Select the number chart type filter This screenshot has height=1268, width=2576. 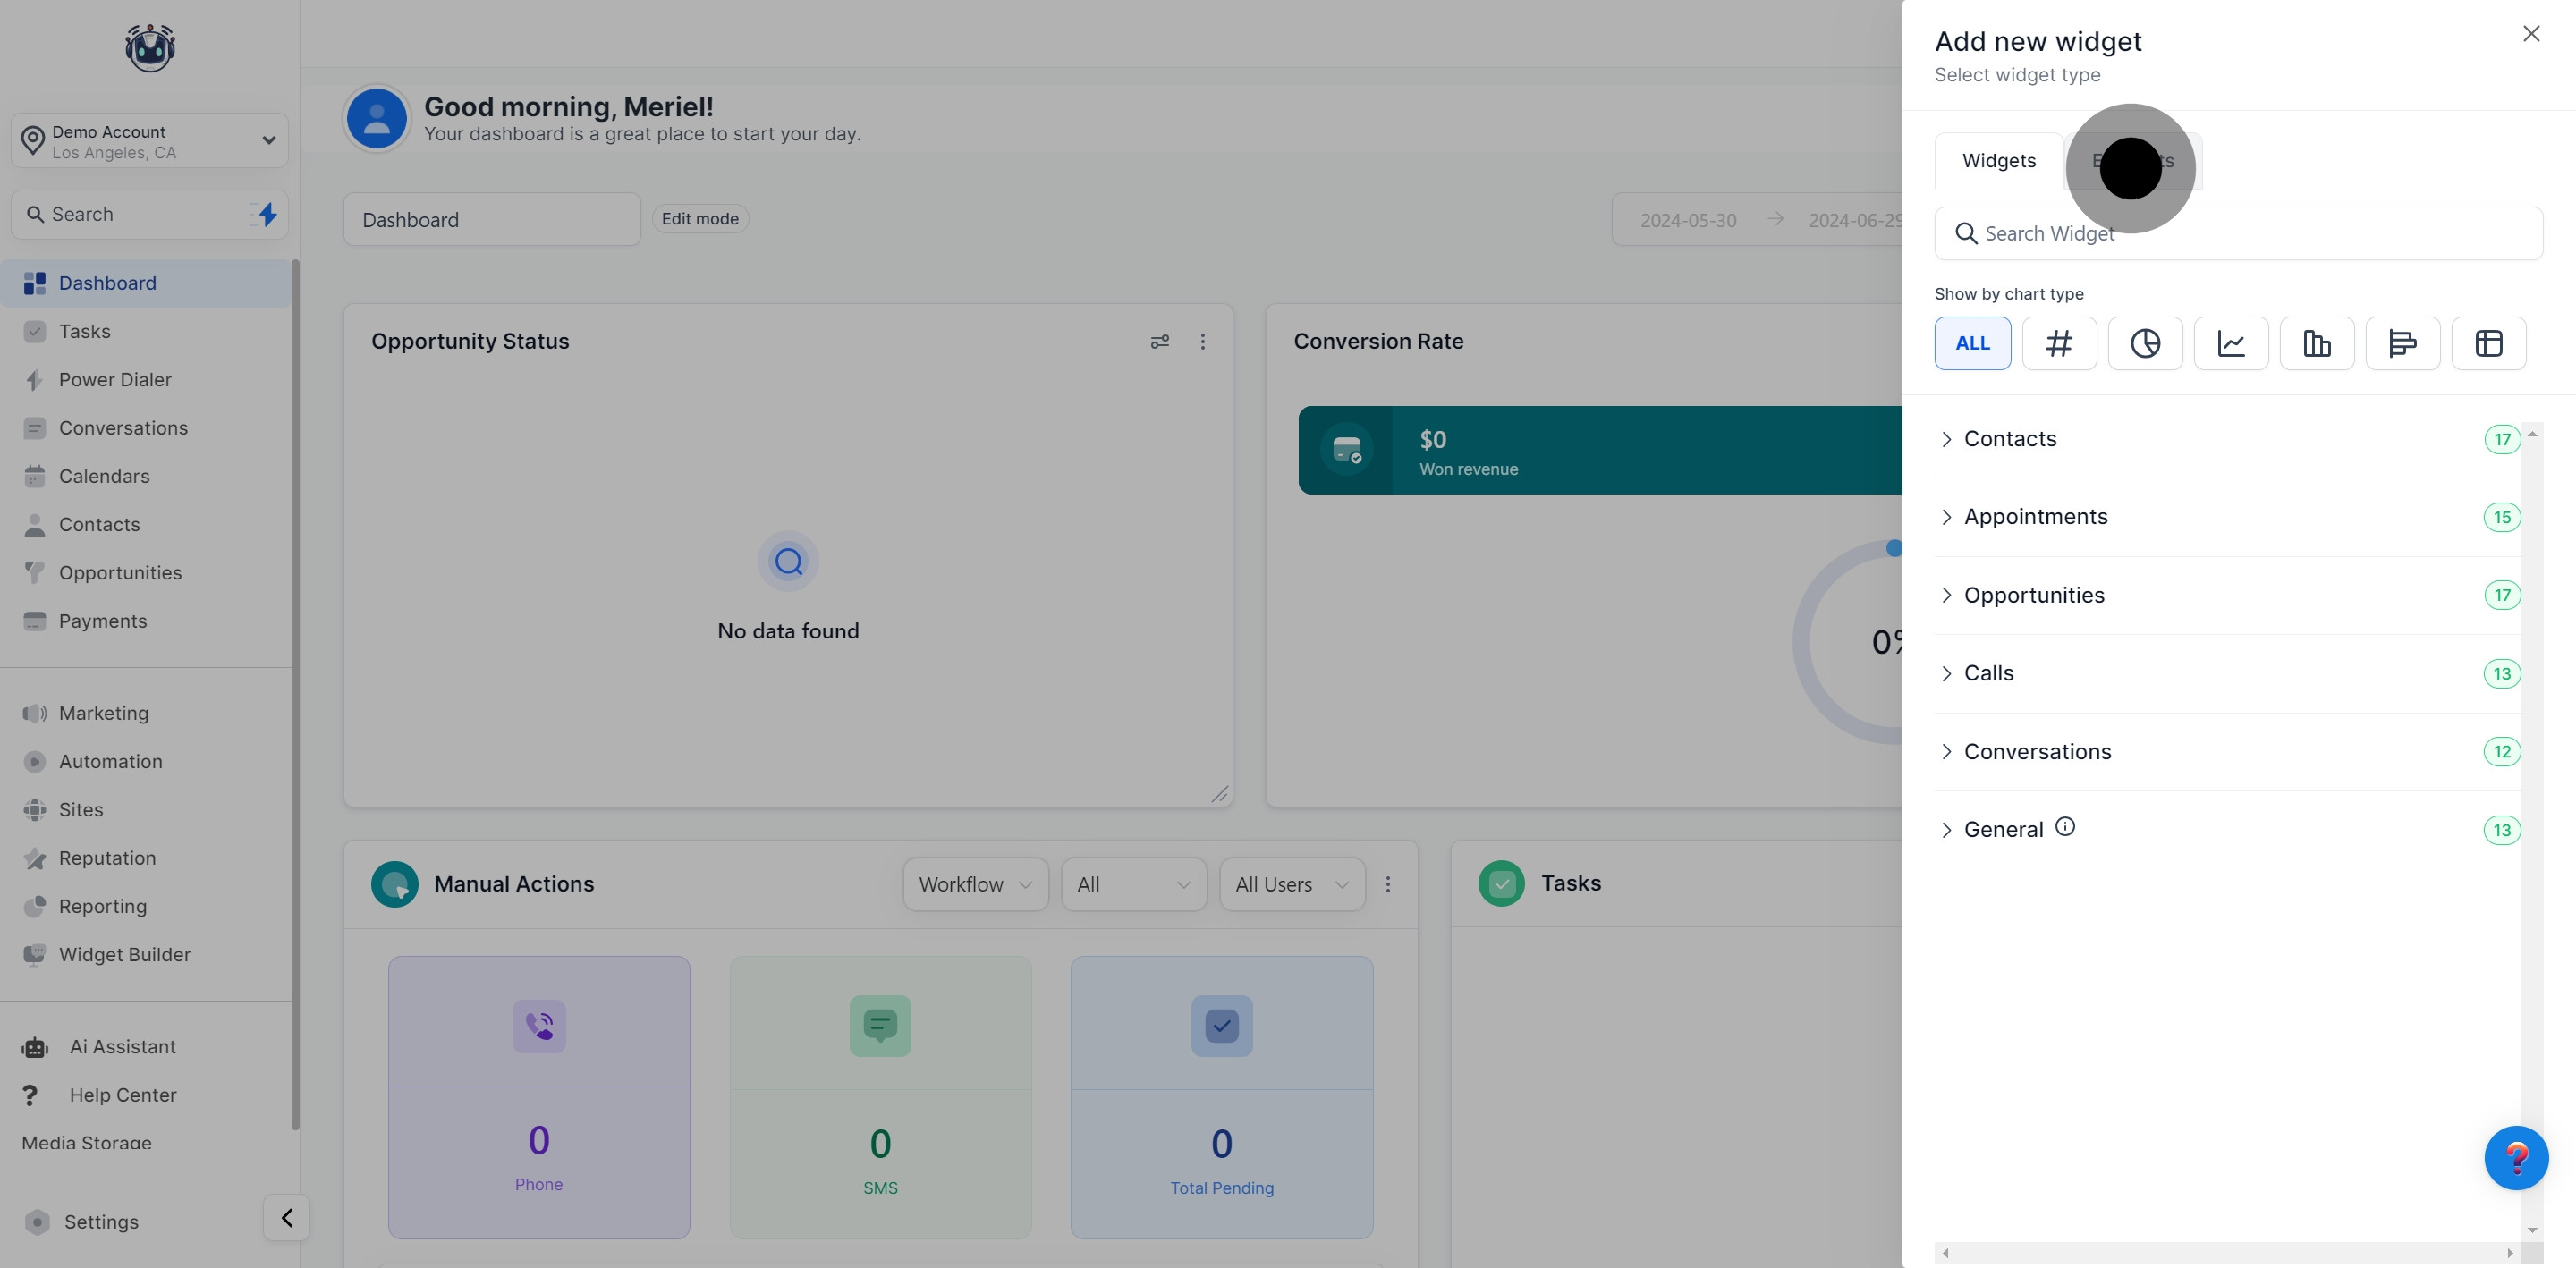(2058, 343)
